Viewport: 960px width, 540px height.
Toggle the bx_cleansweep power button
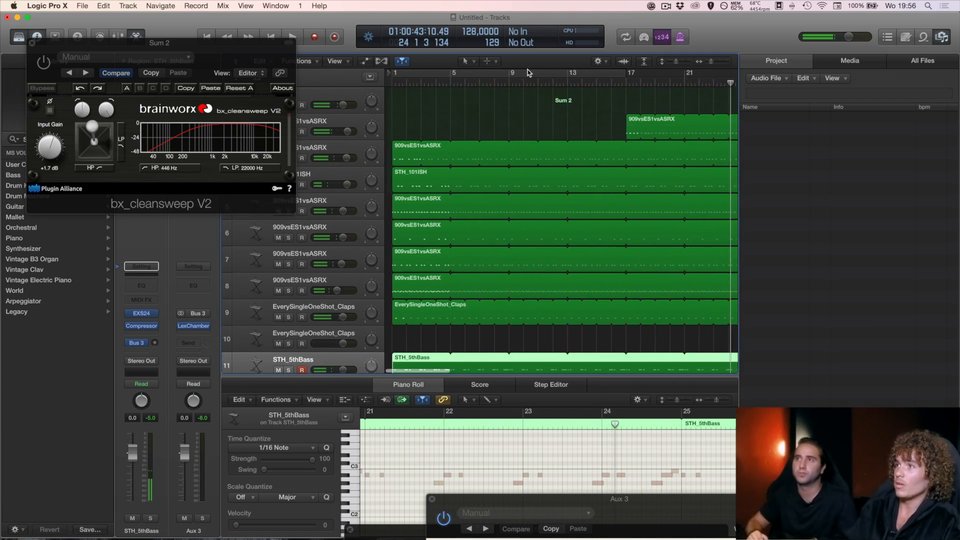[43, 62]
